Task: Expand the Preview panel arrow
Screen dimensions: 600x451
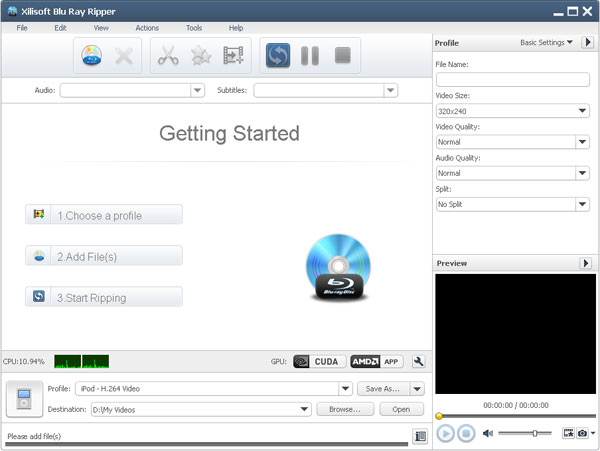Action: point(585,263)
